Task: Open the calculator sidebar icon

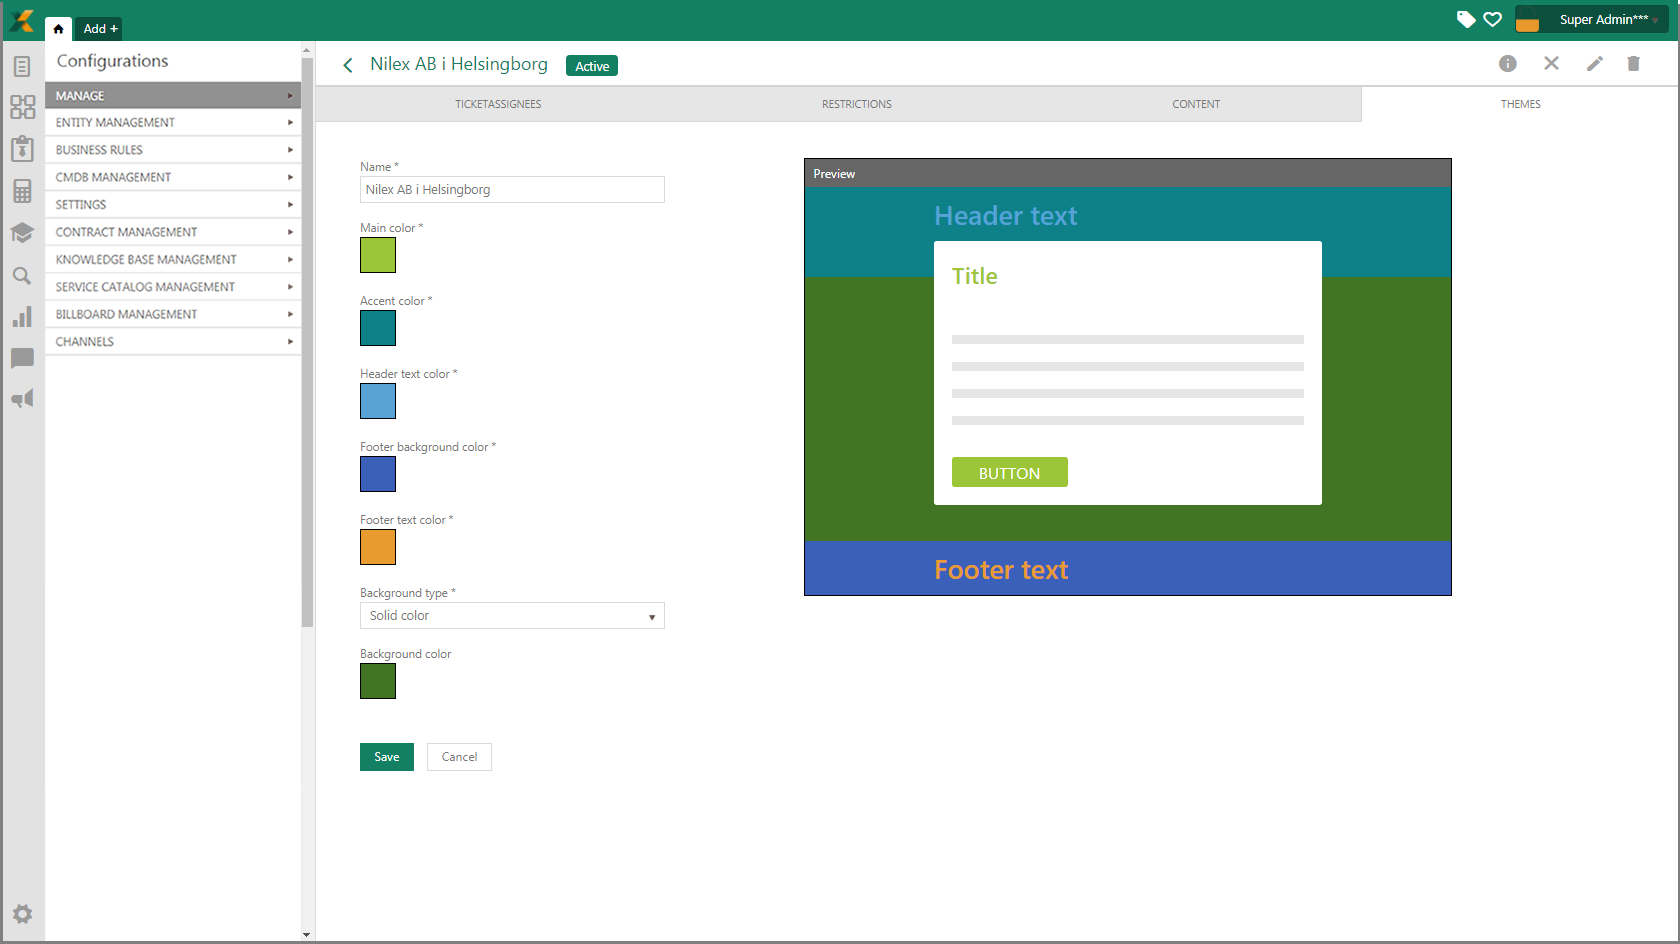Action: point(22,191)
